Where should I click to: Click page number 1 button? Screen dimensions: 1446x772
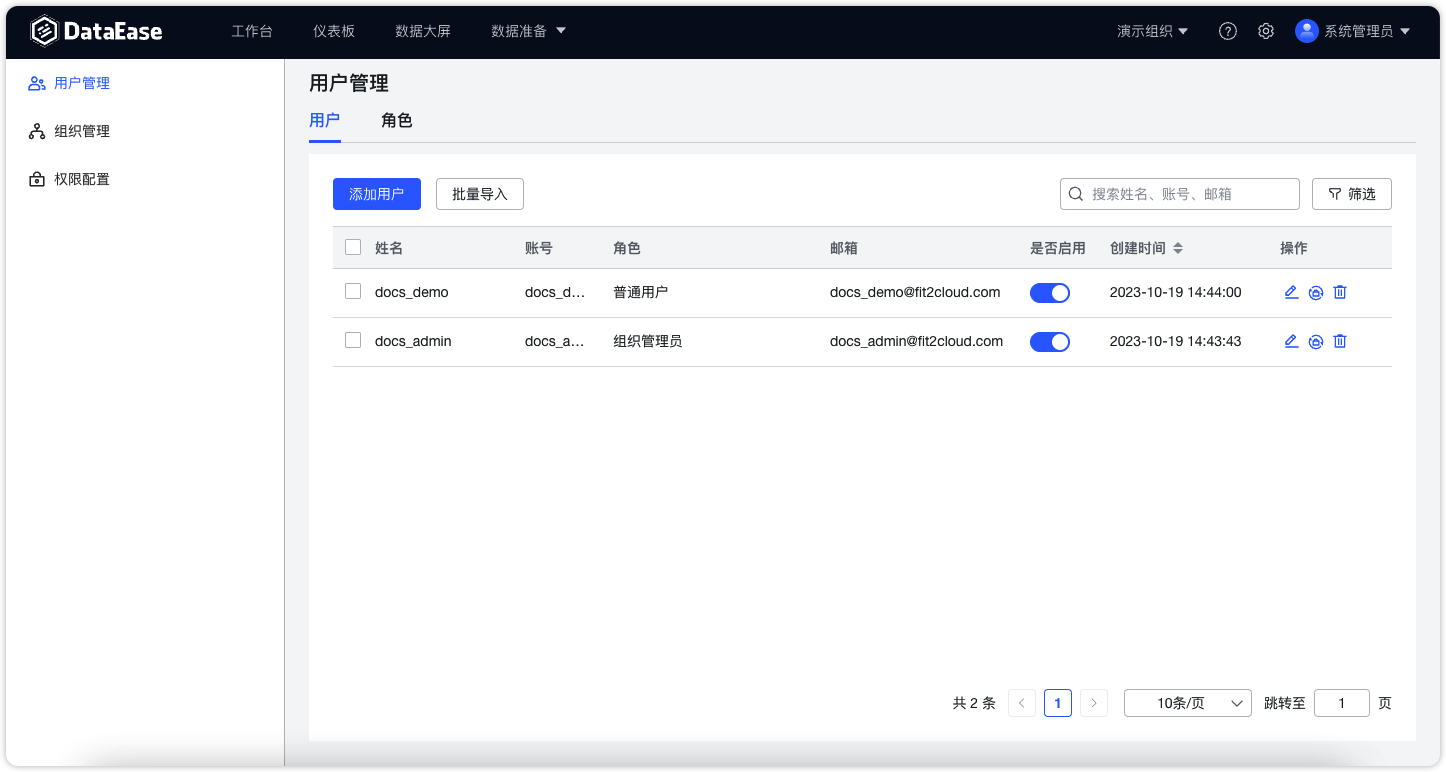click(1058, 703)
